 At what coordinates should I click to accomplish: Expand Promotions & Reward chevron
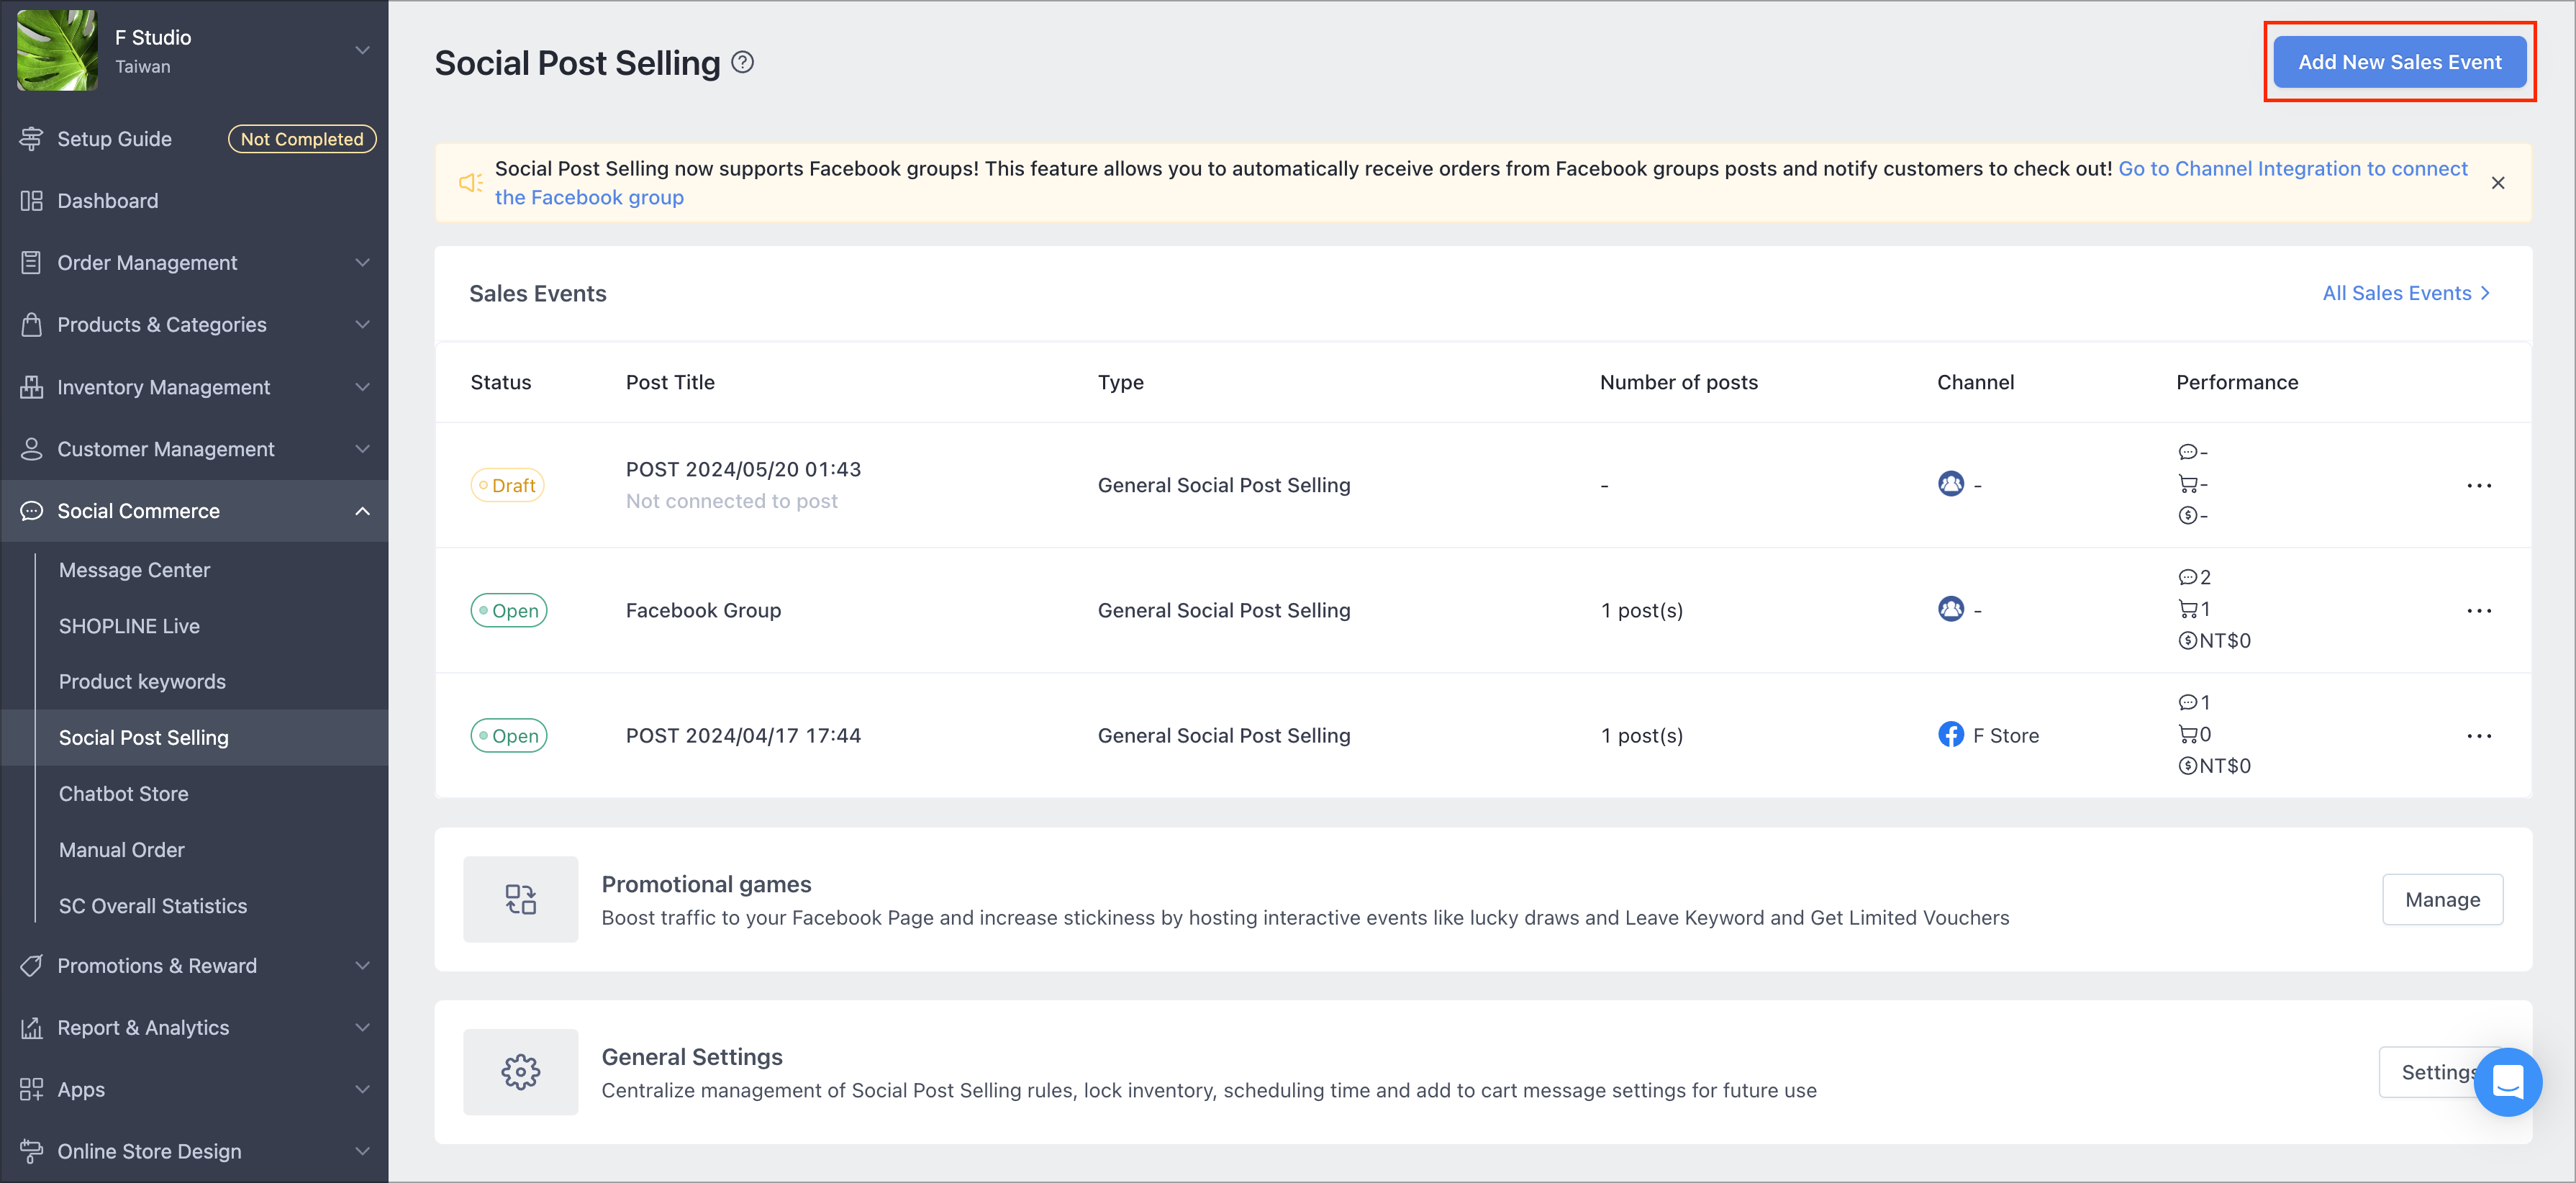click(x=362, y=966)
